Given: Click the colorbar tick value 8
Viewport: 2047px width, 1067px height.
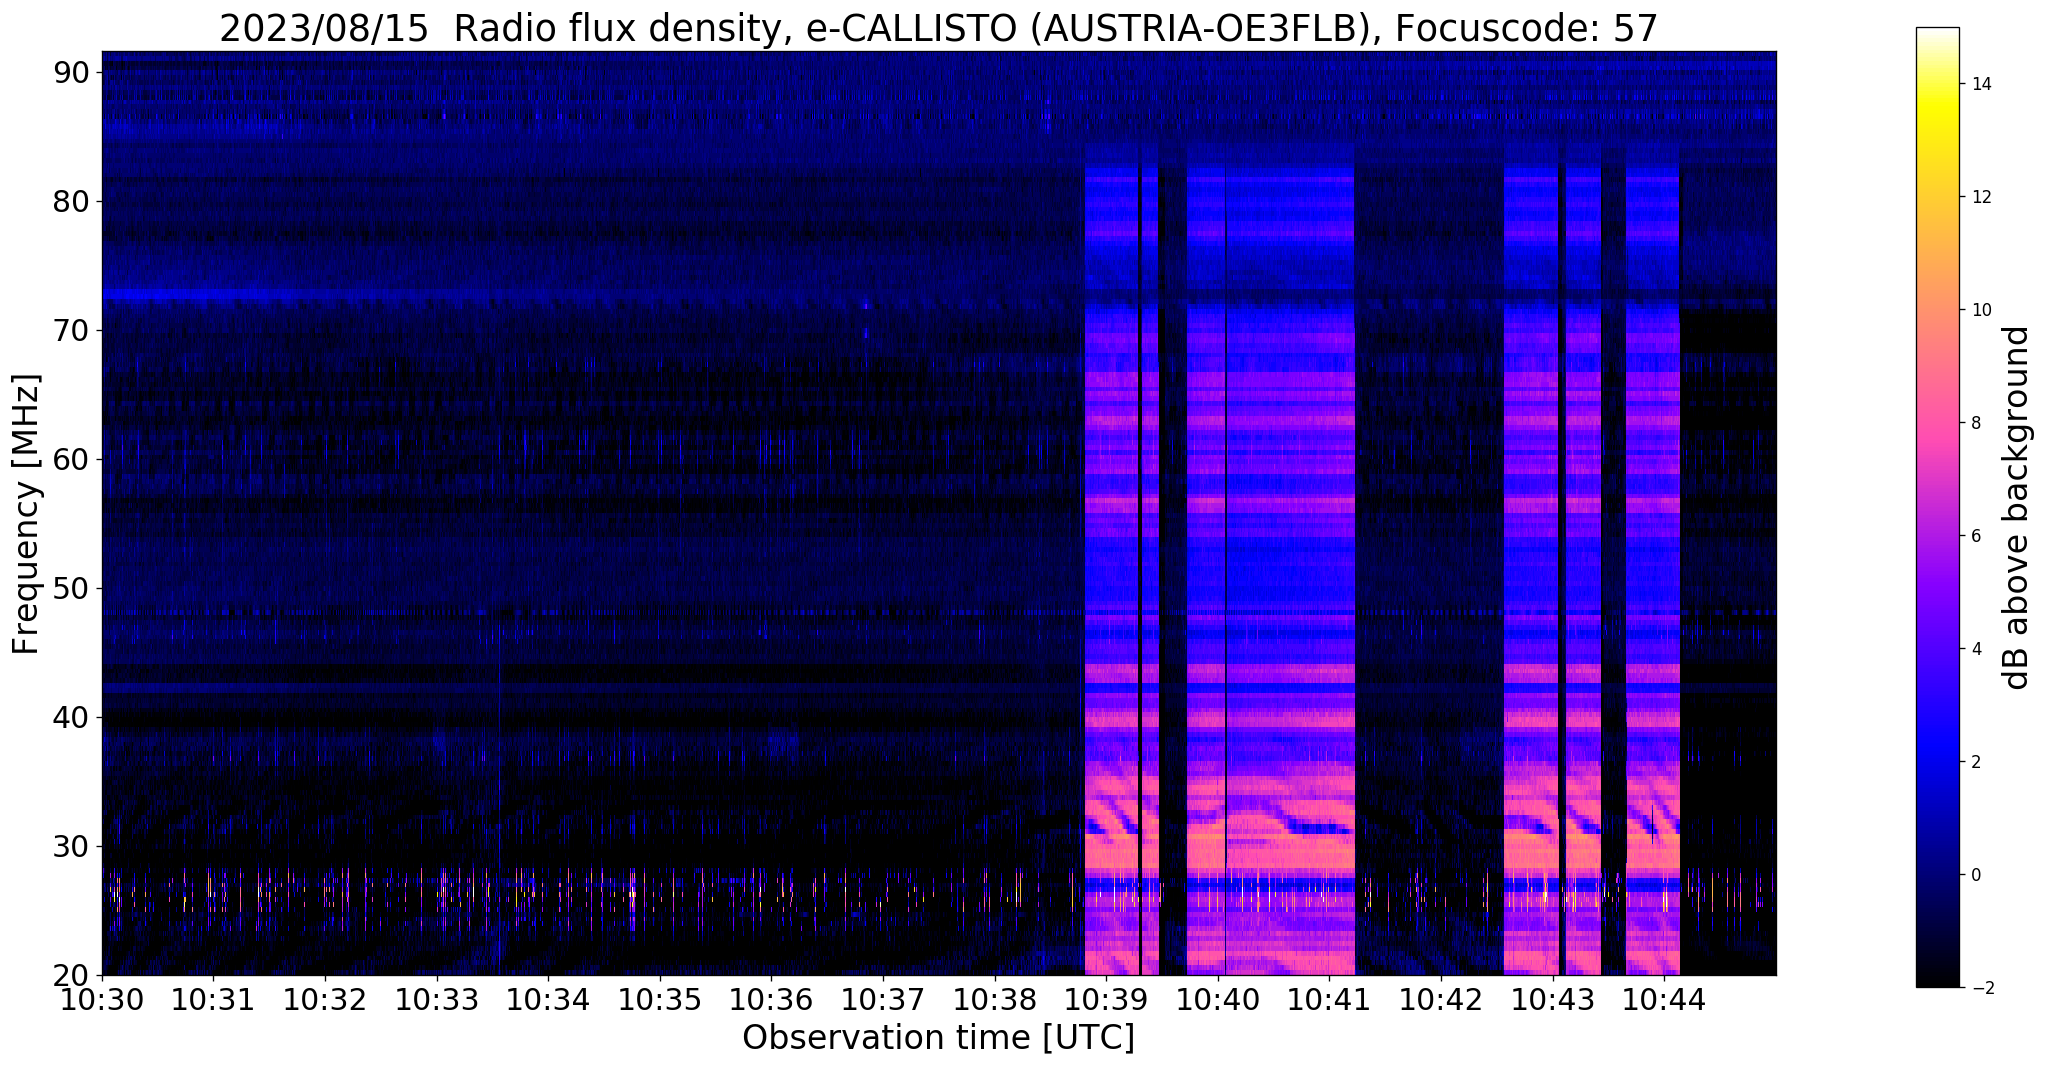Looking at the screenshot, I should point(1975,423).
